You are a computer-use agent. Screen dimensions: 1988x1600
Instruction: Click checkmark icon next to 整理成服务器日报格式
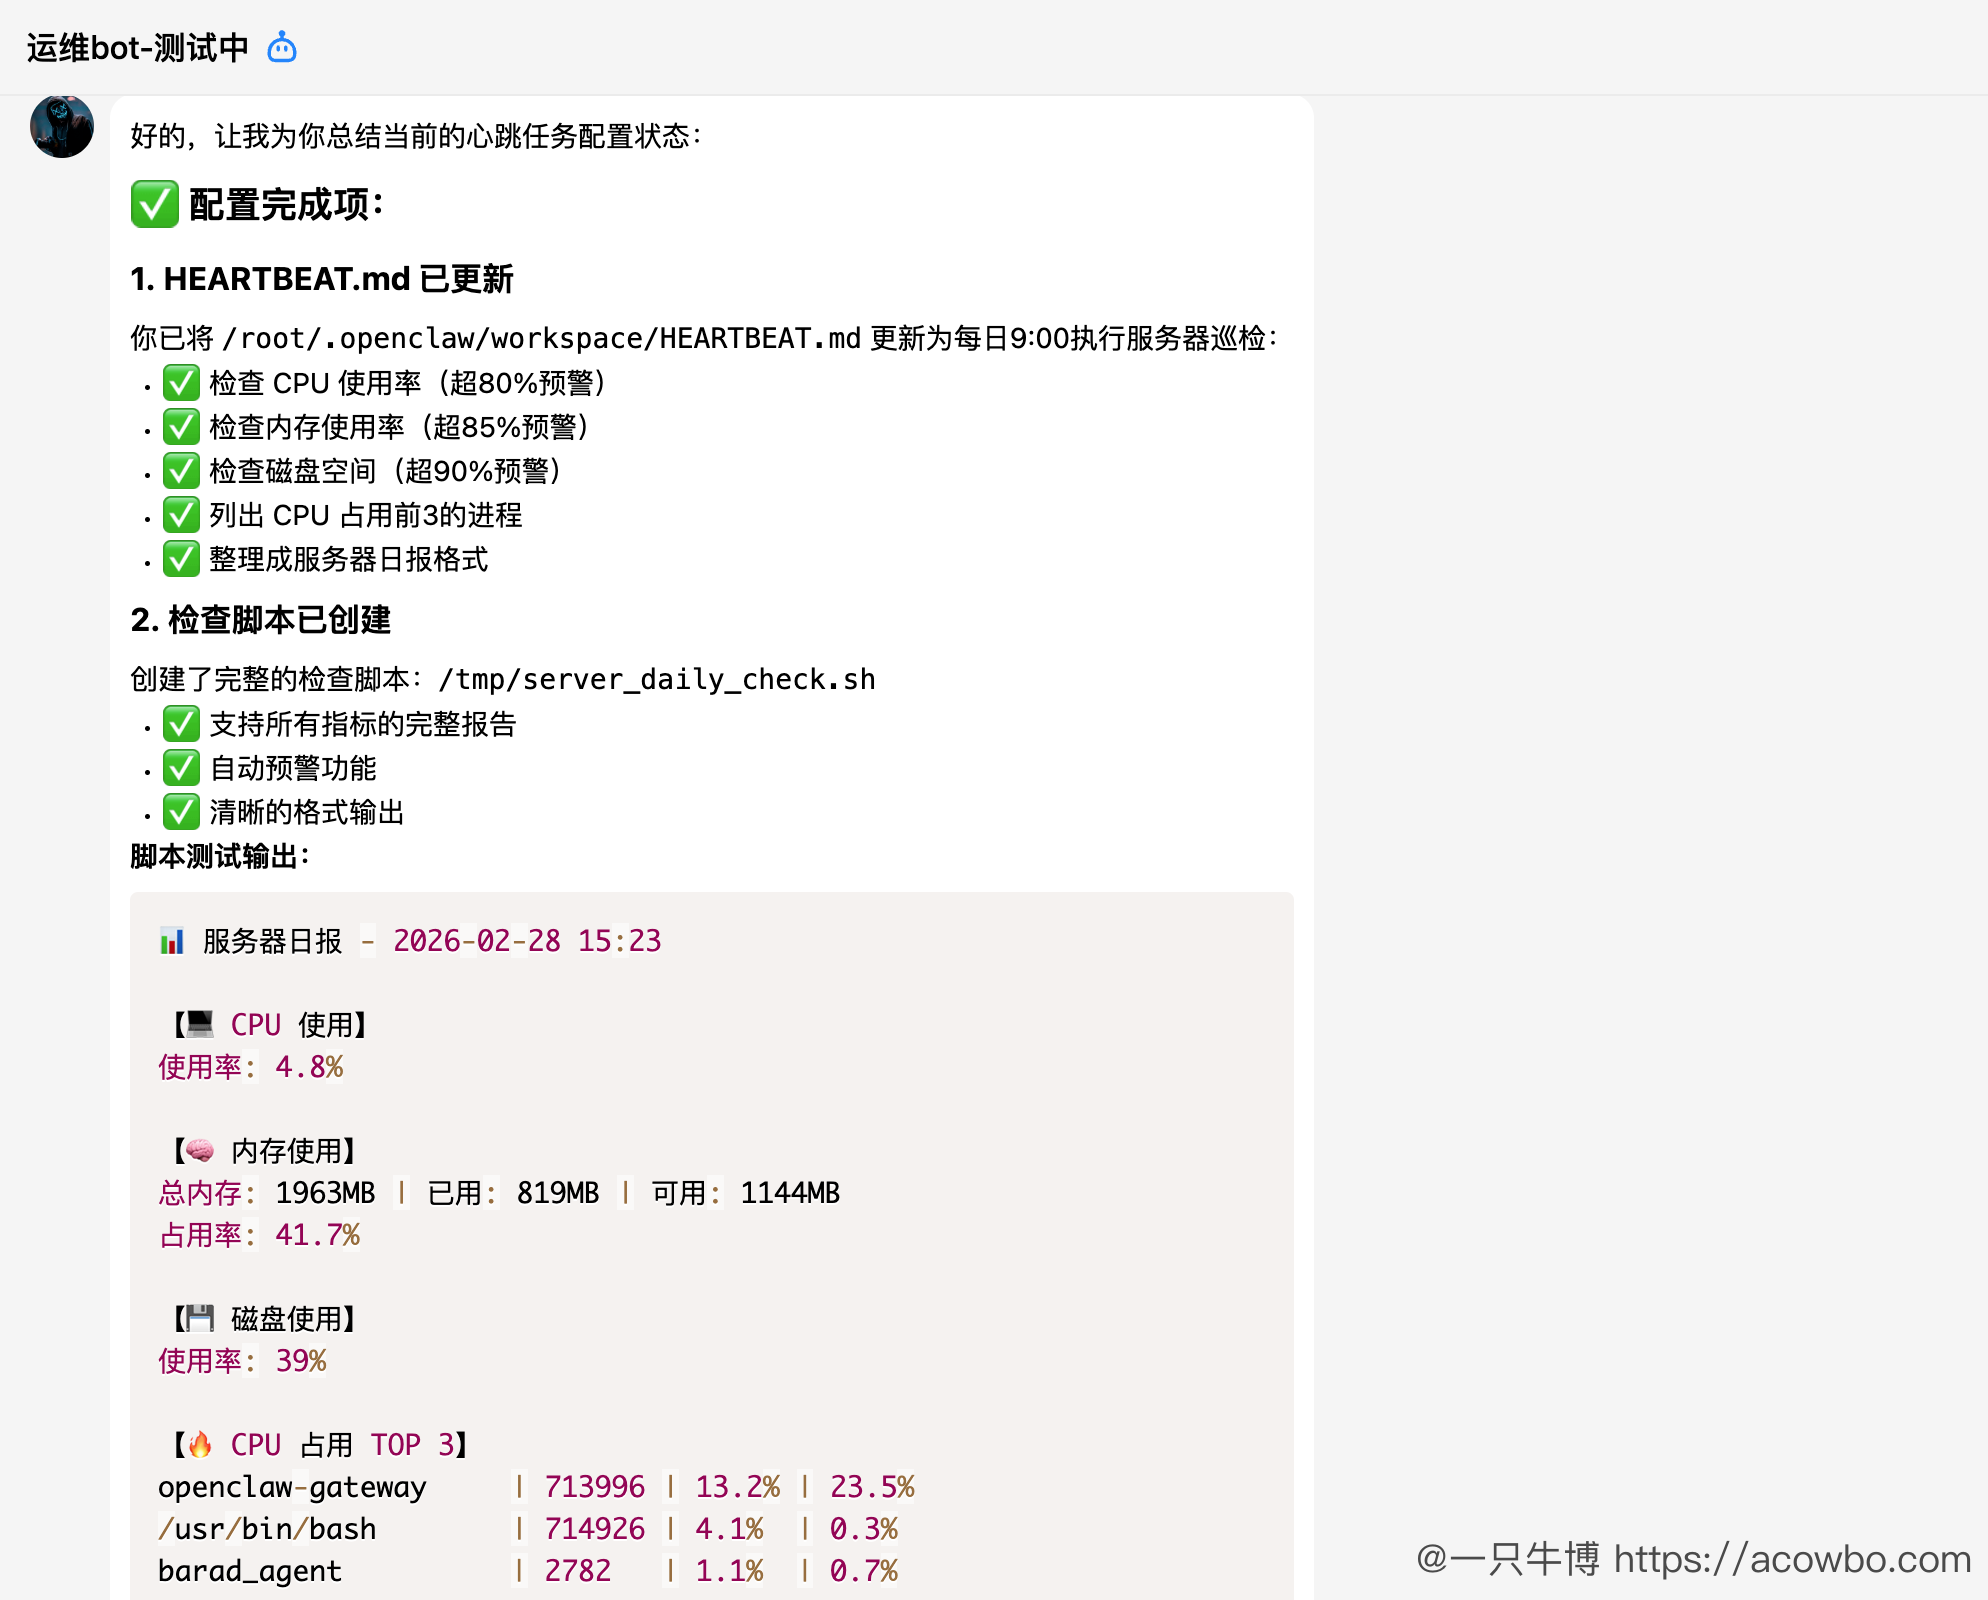[x=181, y=559]
